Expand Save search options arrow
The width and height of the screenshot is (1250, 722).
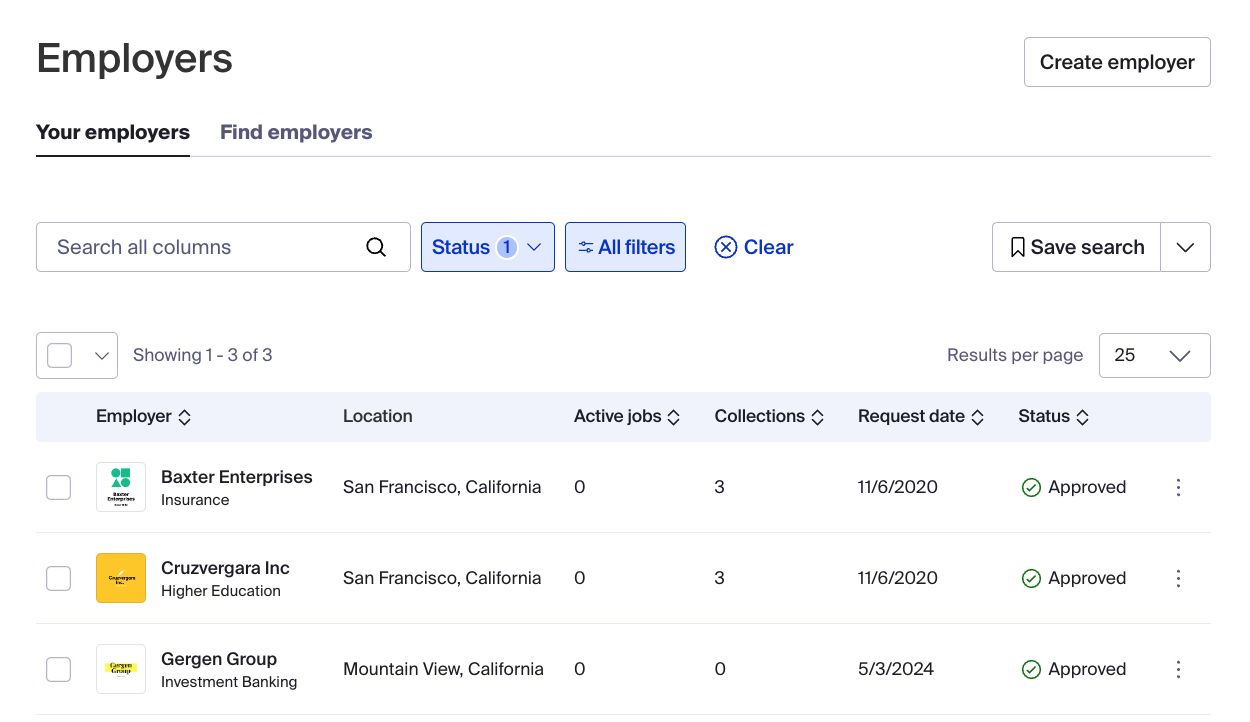tap(1186, 247)
